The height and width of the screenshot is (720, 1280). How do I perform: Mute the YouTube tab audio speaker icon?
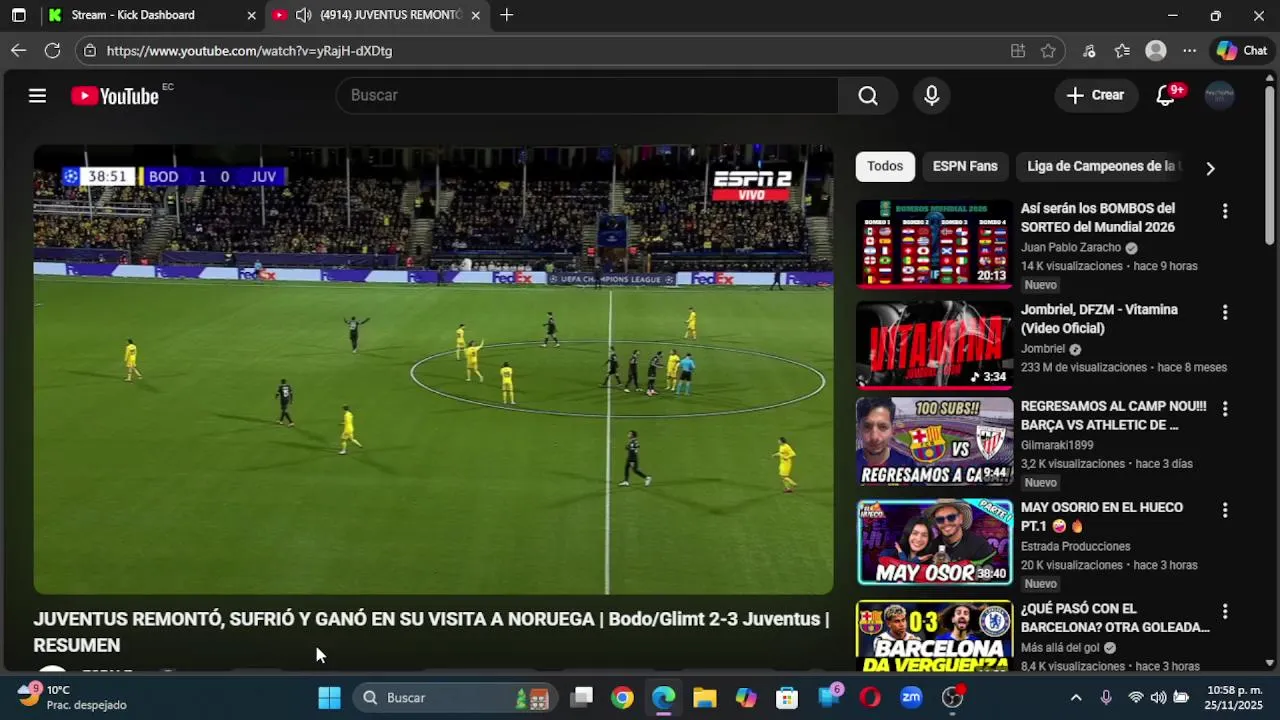coord(303,15)
